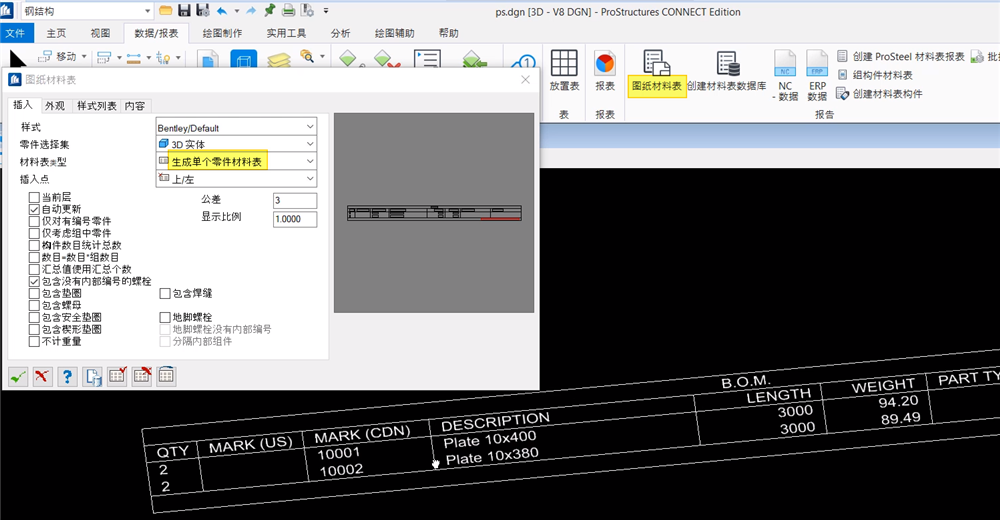Open the 零件选择集 3D 实体 dropdown

[x=236, y=144]
